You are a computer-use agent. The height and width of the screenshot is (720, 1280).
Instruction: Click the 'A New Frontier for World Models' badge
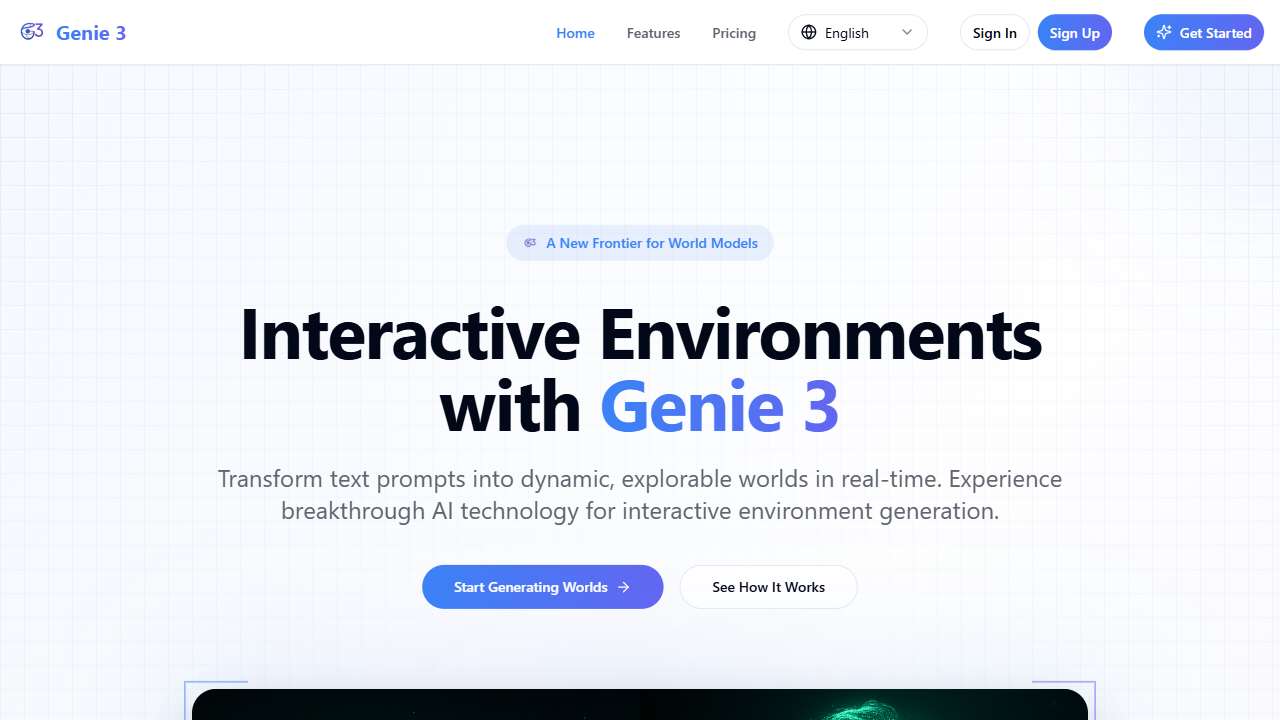coord(639,243)
